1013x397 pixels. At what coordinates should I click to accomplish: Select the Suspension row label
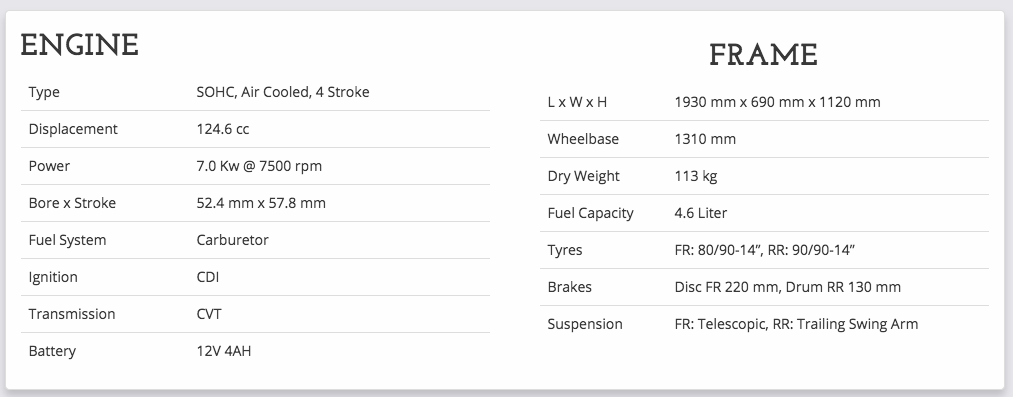tap(585, 324)
